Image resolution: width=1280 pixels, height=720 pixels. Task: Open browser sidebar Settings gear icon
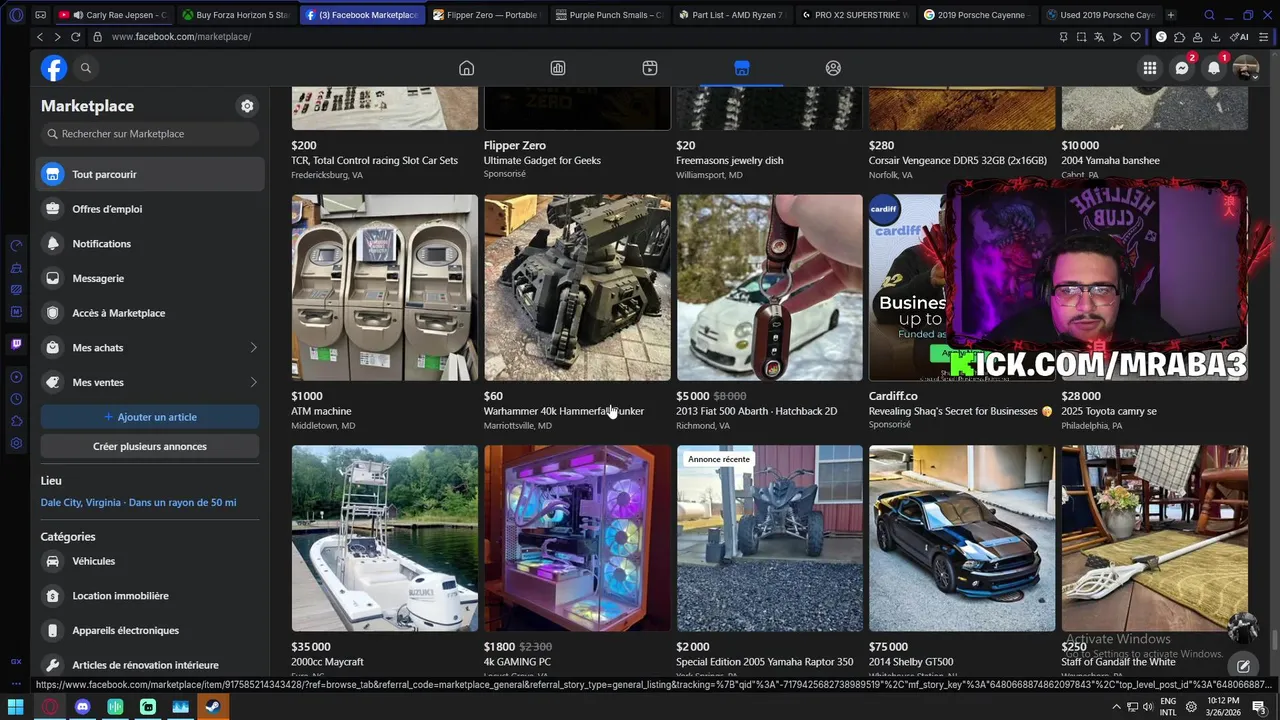pos(16,443)
